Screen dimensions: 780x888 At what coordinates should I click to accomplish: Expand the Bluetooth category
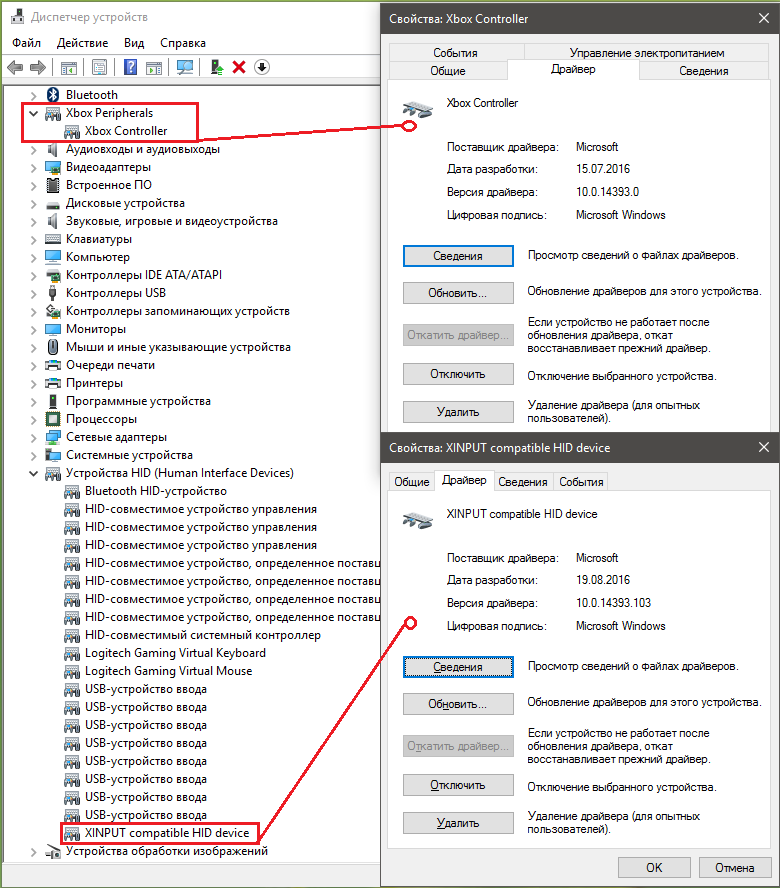coord(33,95)
